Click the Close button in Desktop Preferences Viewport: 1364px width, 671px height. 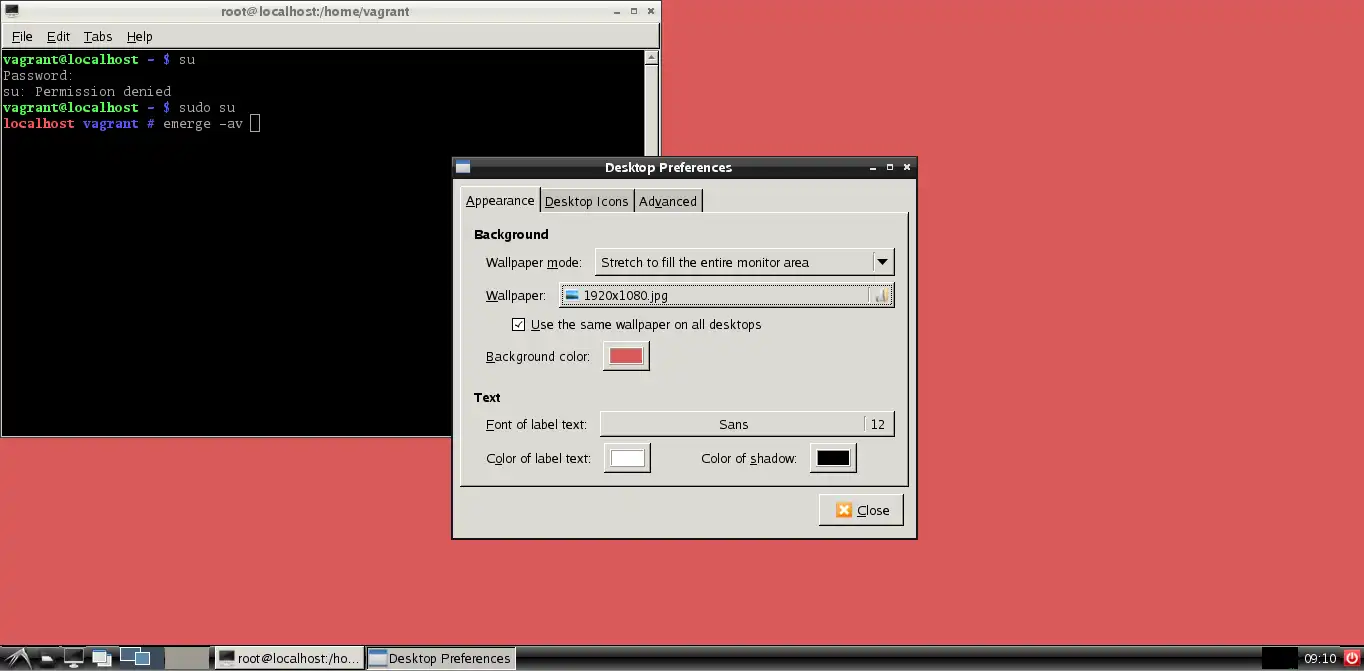tap(861, 510)
